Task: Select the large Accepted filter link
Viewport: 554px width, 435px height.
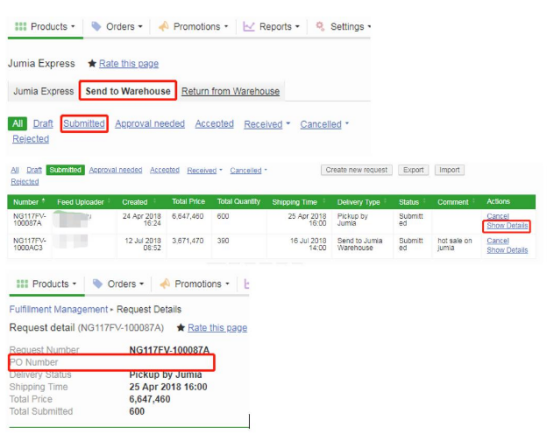Action: click(214, 124)
